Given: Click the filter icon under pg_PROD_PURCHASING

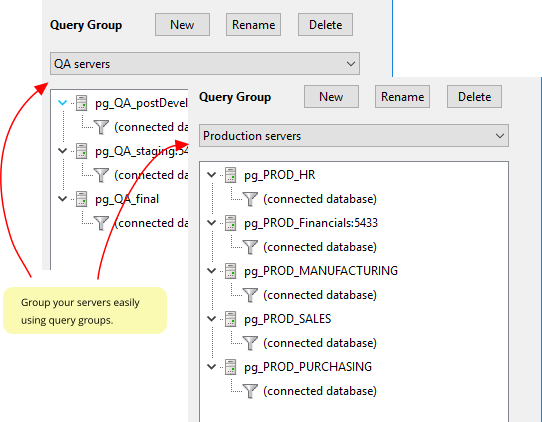Looking at the screenshot, I should coord(250,391).
